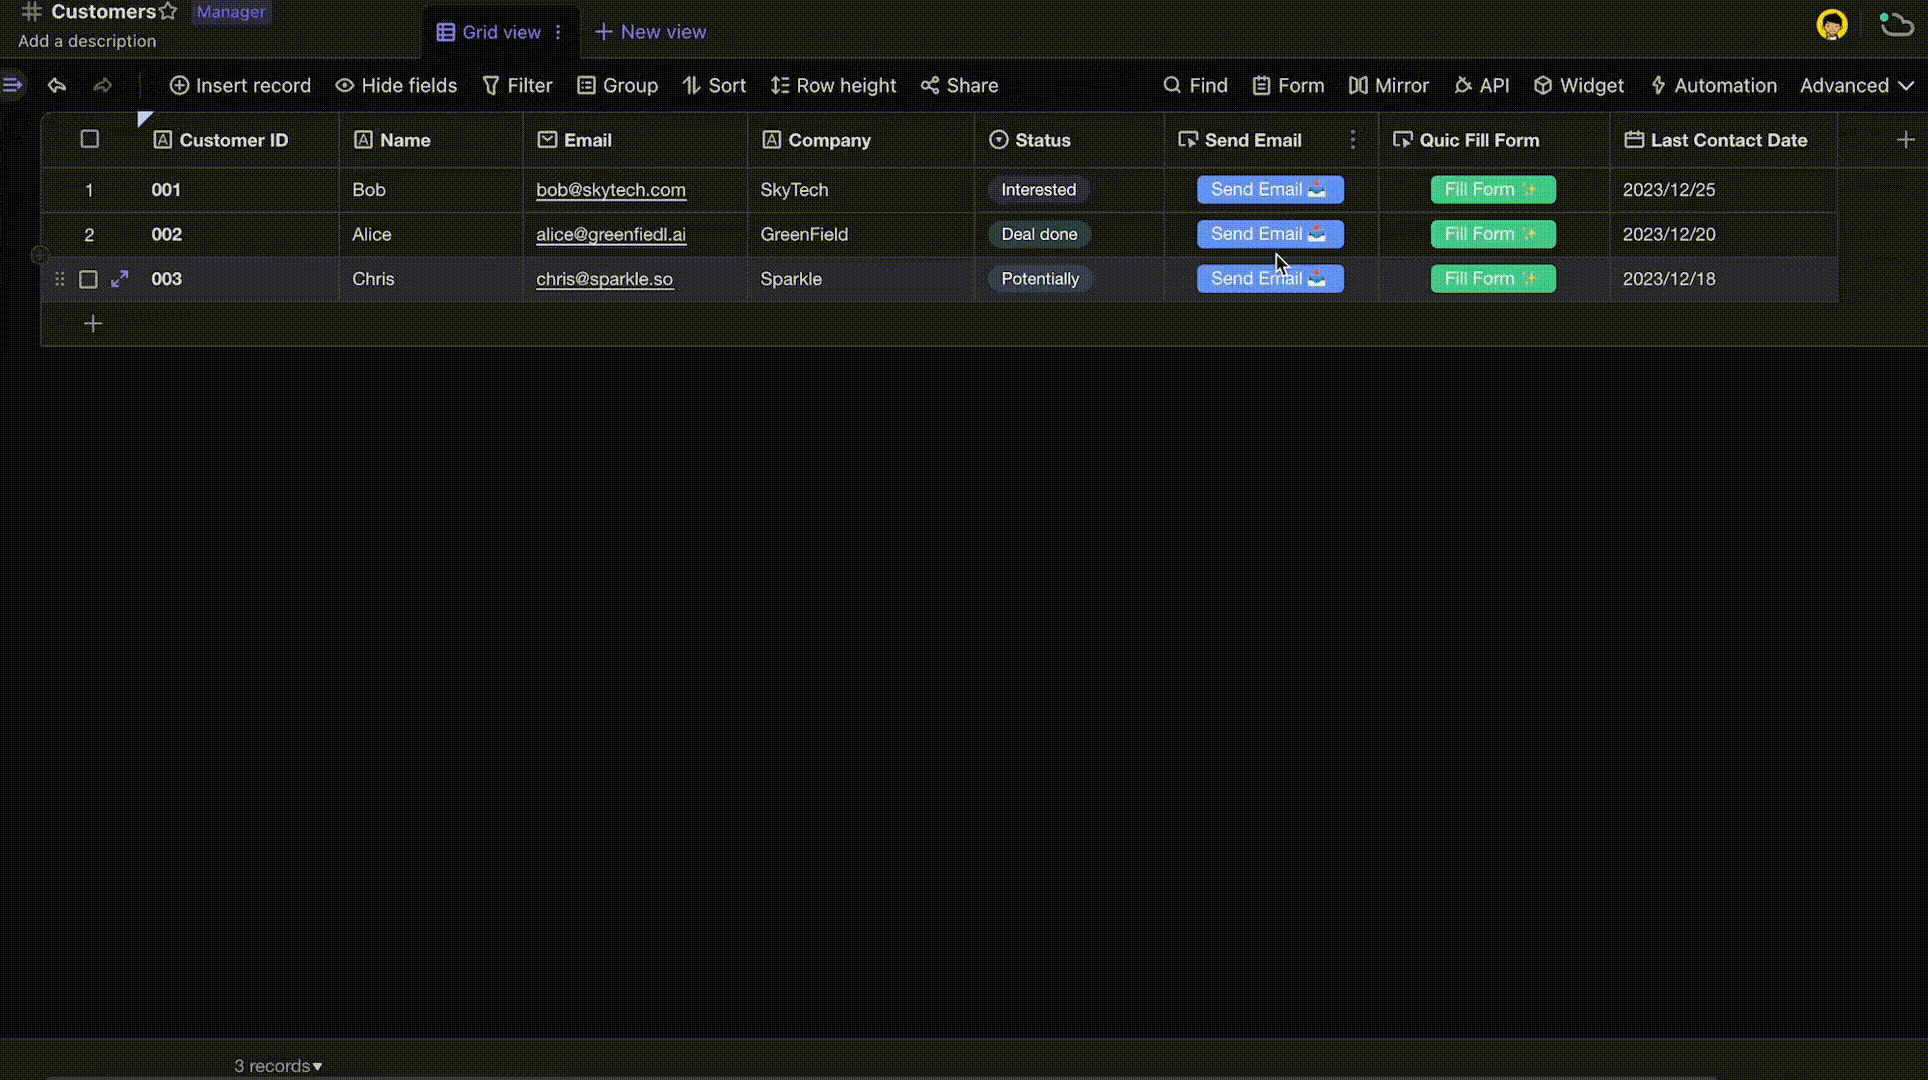Click the Grid view icon

(445, 30)
